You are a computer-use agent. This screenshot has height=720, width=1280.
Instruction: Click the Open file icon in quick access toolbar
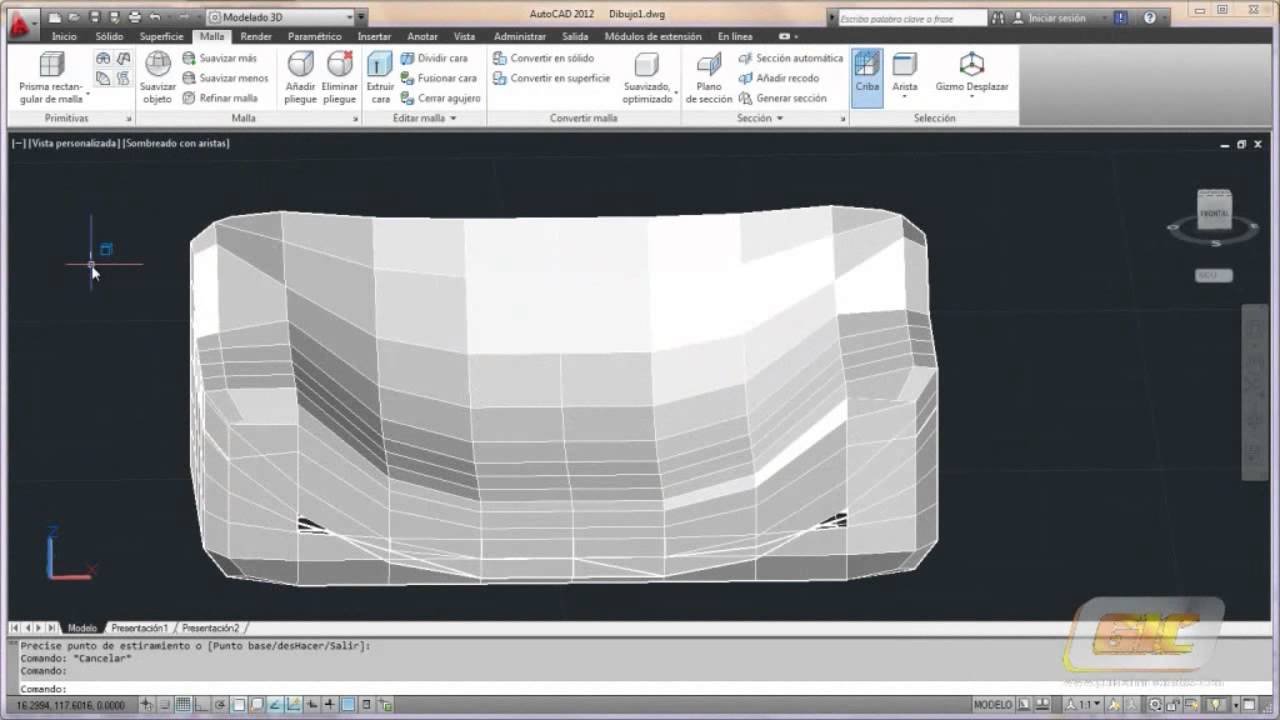click(74, 17)
